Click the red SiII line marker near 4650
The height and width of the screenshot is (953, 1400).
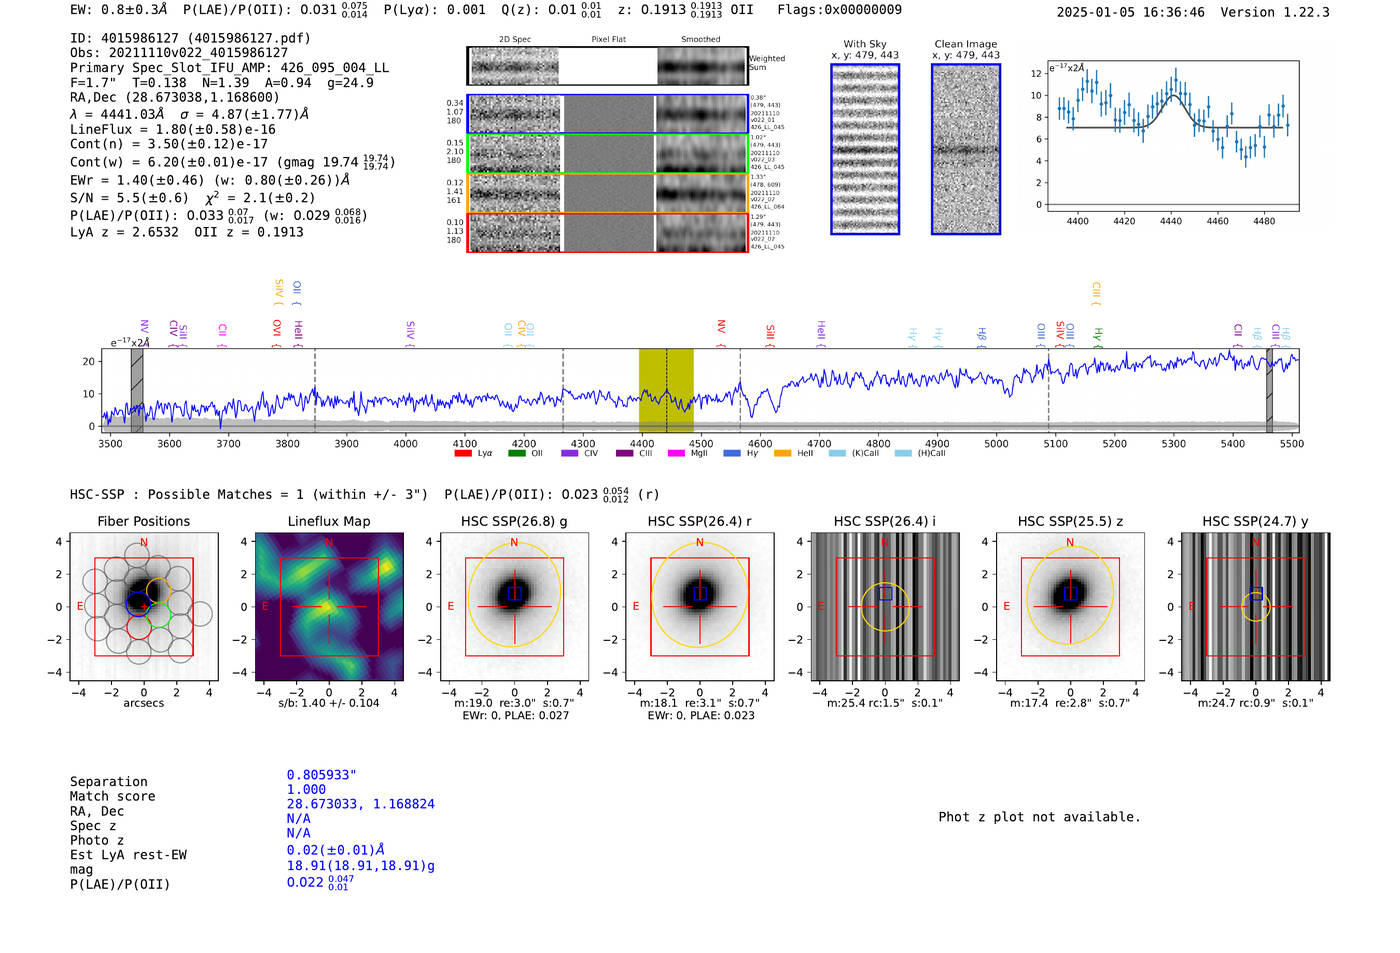[x=770, y=334]
